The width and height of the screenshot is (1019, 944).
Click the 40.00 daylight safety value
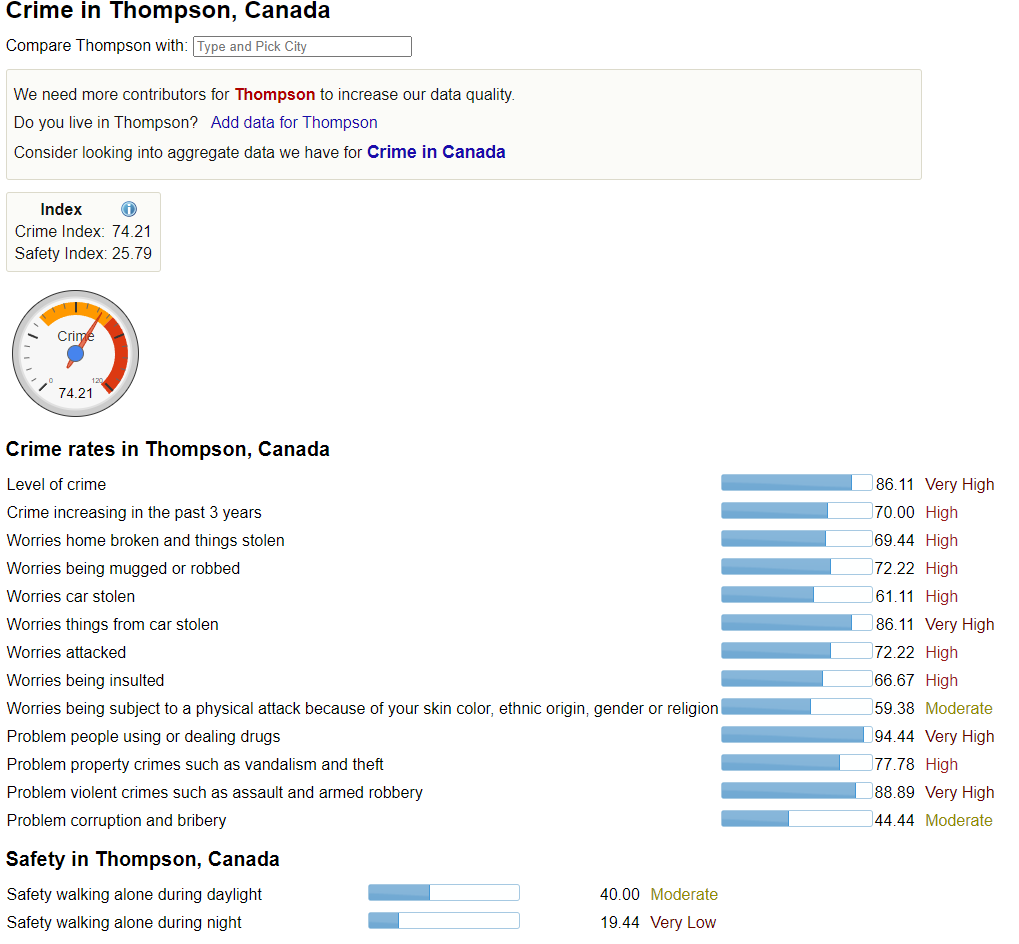point(619,894)
